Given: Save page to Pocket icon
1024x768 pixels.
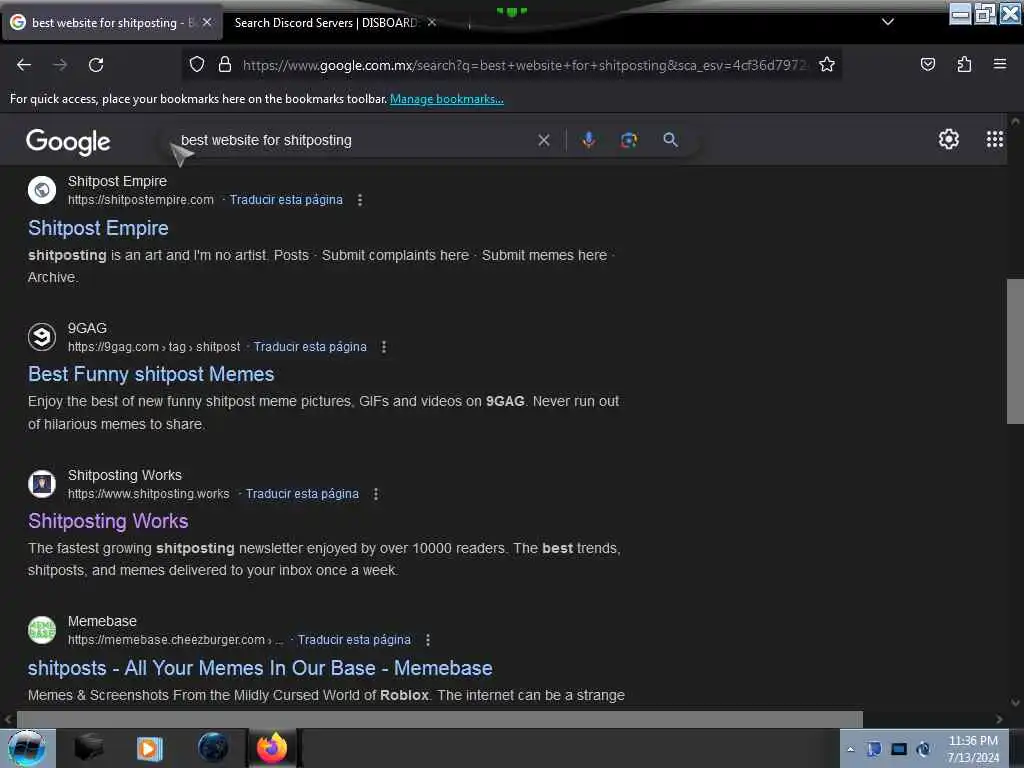Looking at the screenshot, I should [x=928, y=64].
